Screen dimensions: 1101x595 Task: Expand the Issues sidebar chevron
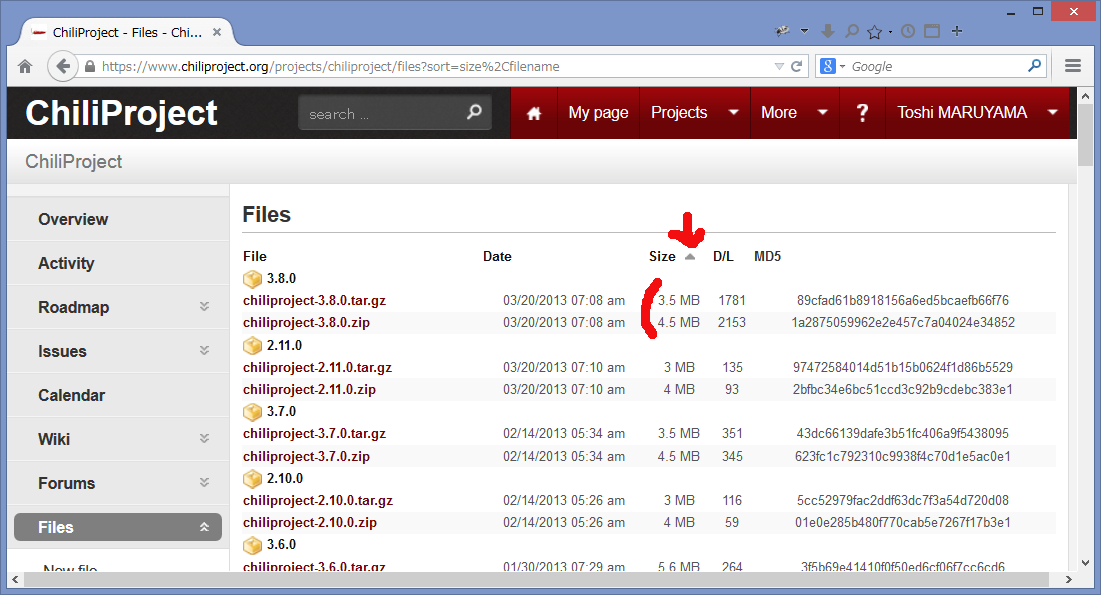point(204,350)
